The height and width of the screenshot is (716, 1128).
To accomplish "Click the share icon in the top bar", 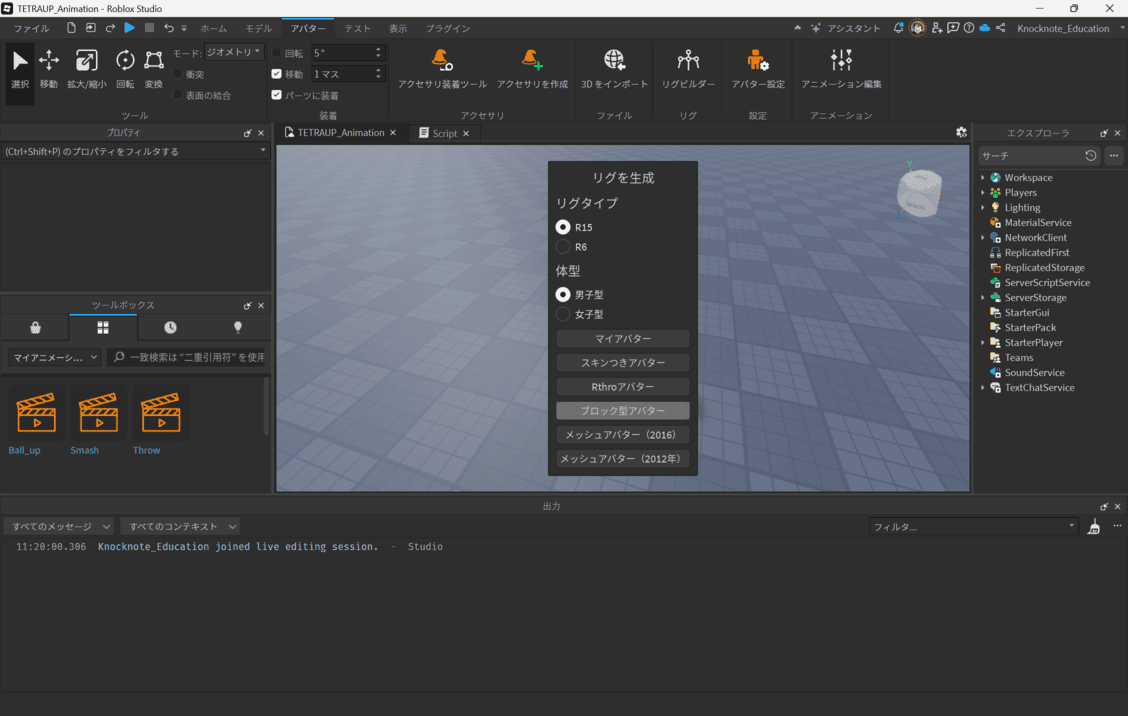I will 1001,28.
